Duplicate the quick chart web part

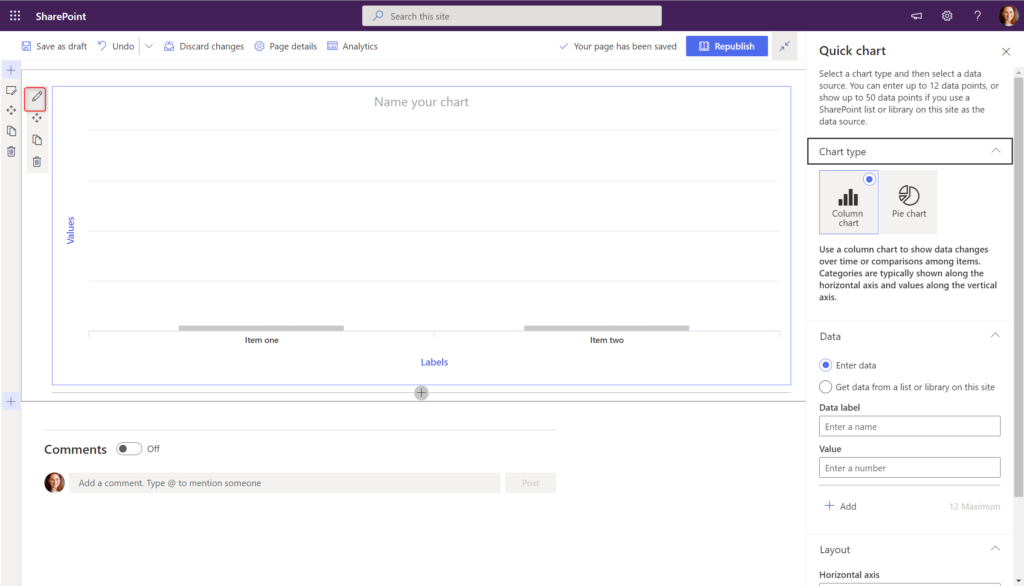tap(37, 140)
